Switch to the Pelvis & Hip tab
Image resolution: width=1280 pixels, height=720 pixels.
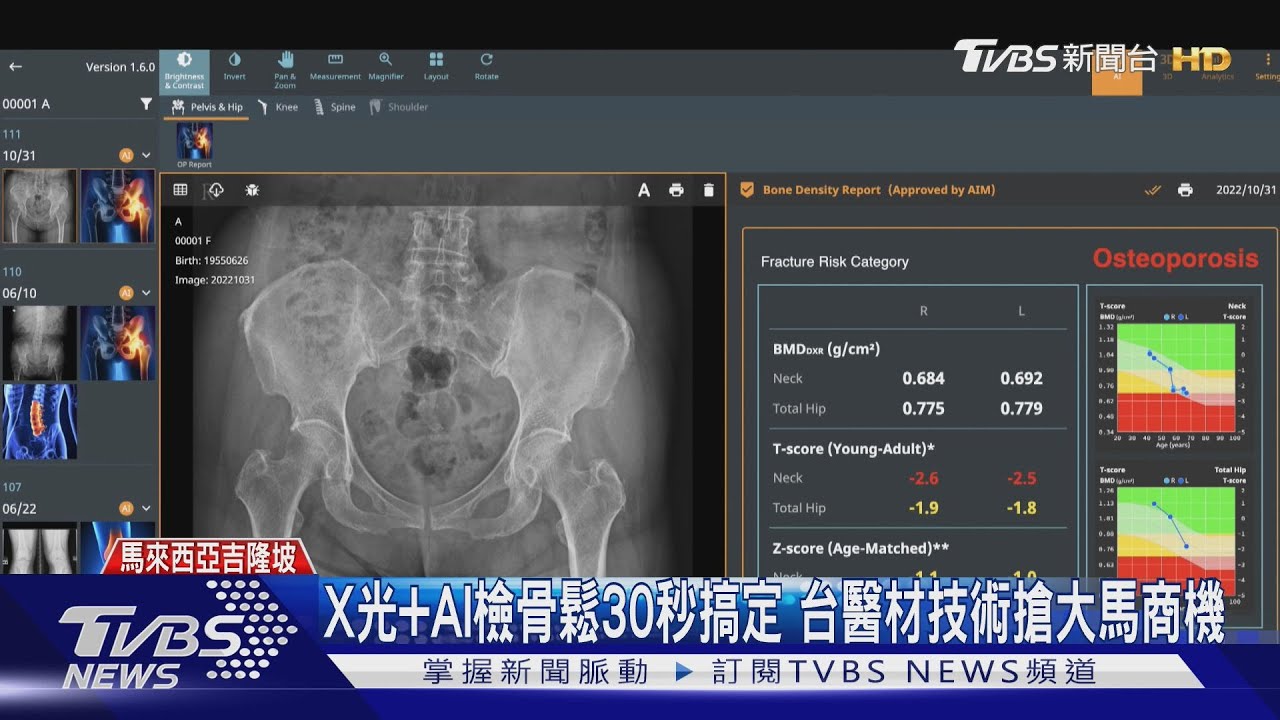click(x=207, y=107)
